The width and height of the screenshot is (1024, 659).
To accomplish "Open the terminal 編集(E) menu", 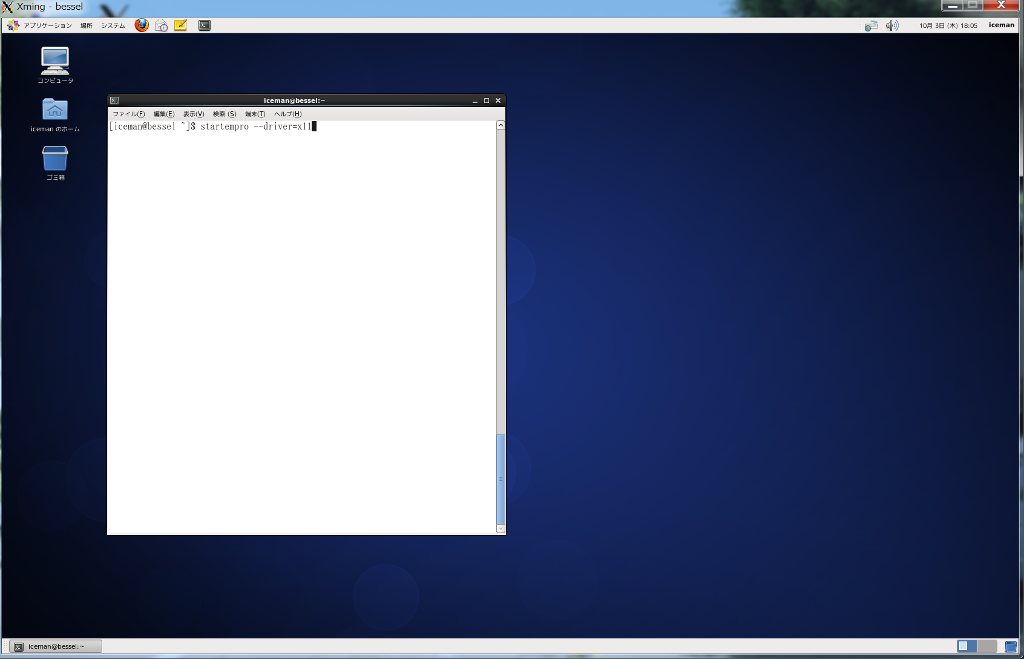I will point(164,114).
